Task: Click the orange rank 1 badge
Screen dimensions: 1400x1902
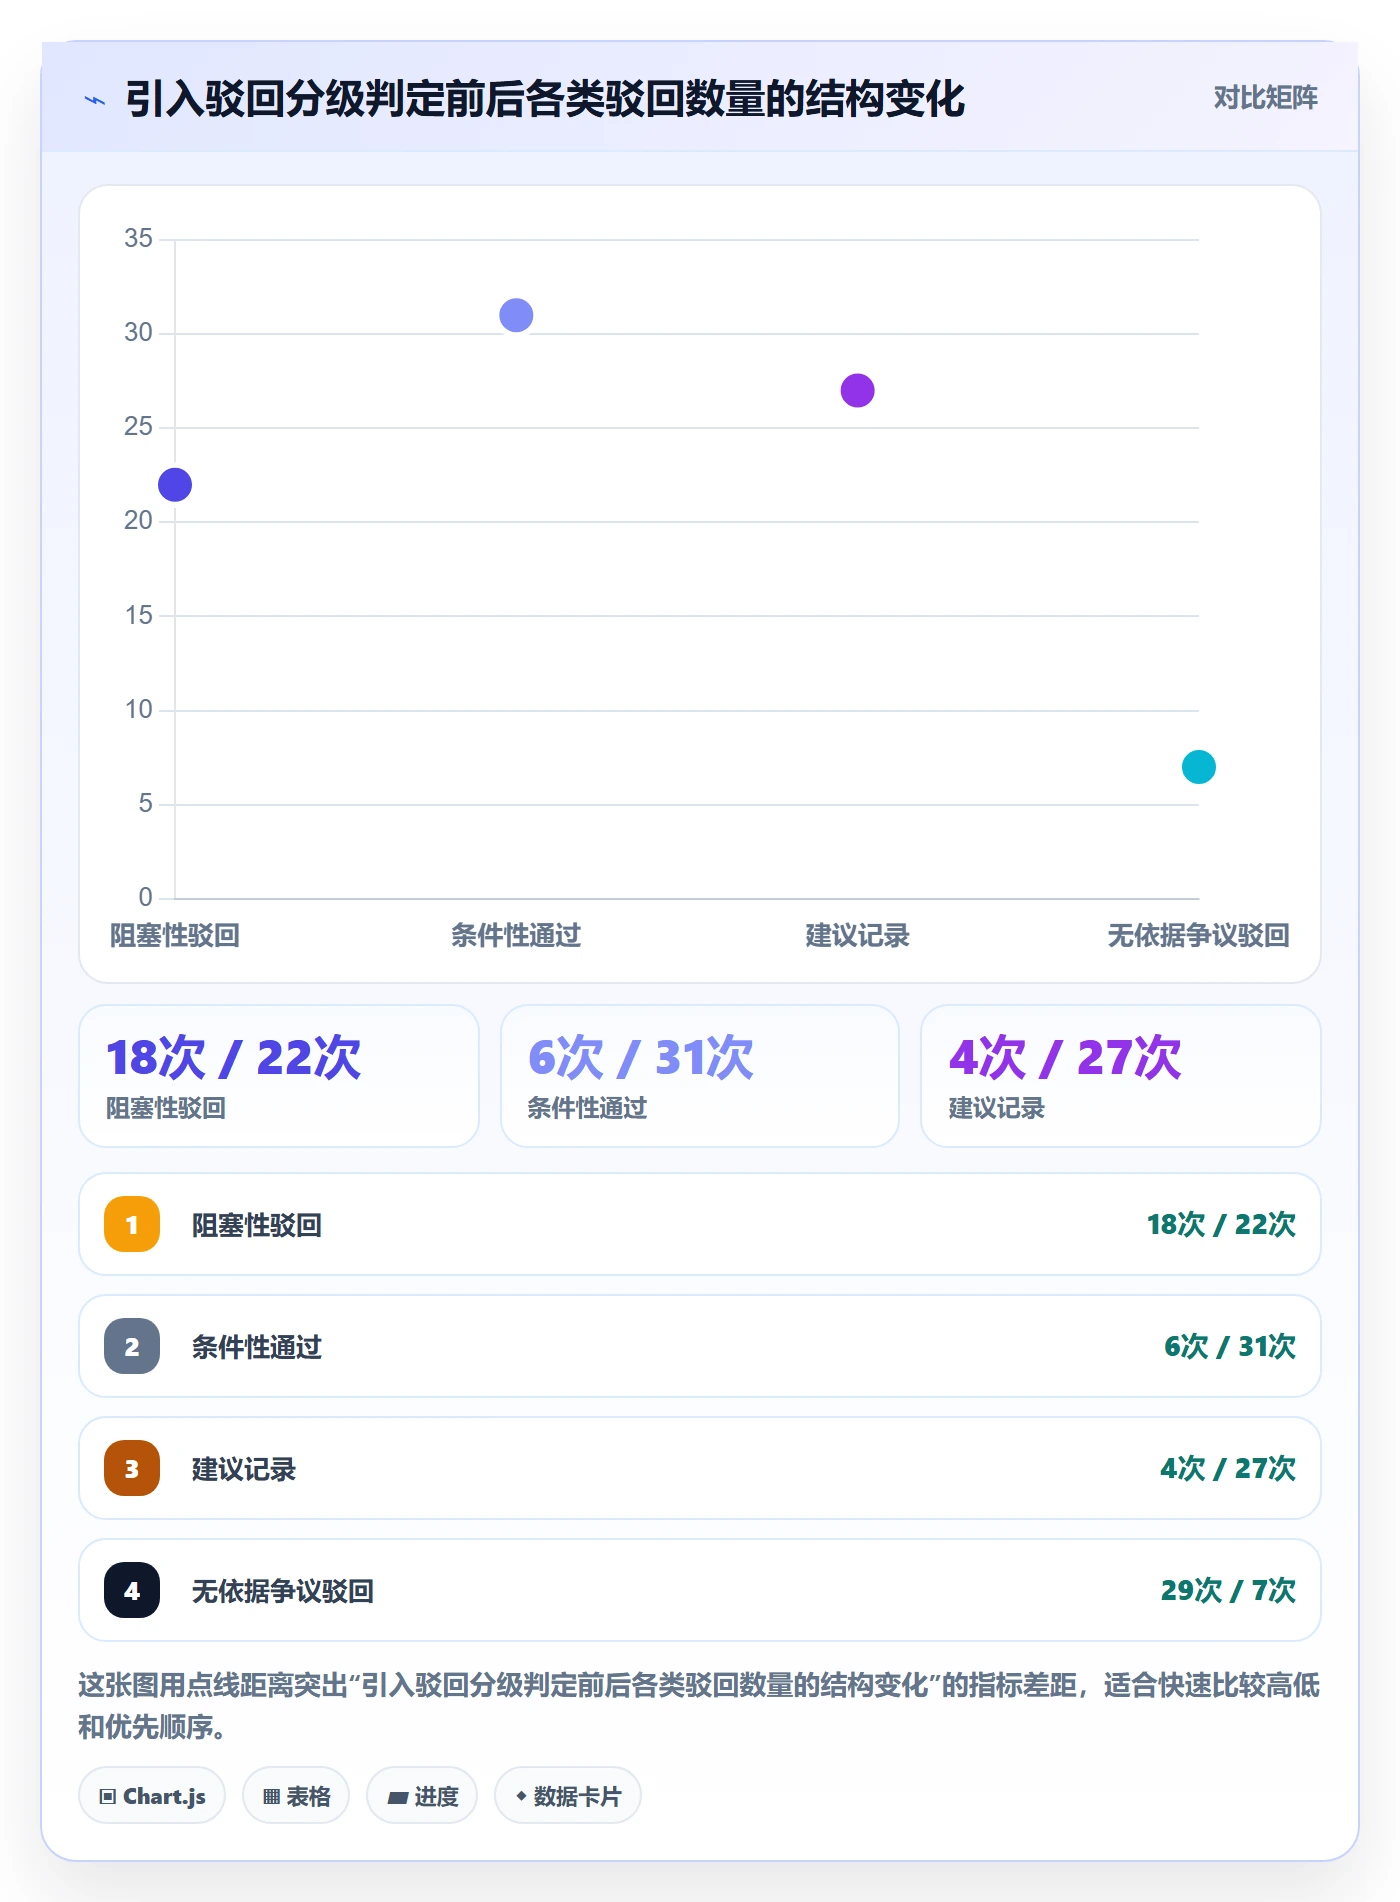Action: [132, 1224]
